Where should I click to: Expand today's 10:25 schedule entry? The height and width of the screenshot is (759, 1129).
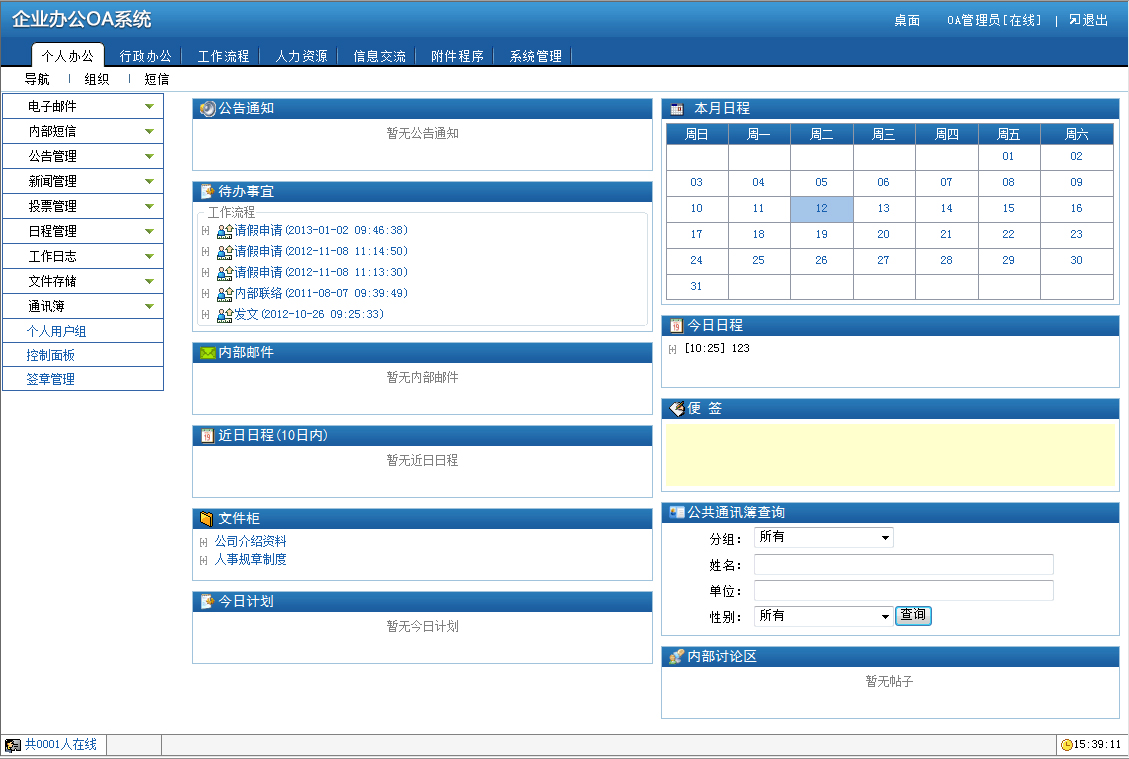673,349
